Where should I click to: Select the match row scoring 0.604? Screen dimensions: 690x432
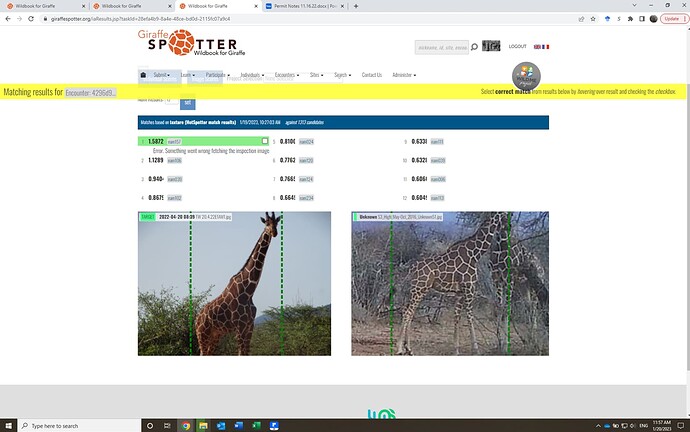click(466, 198)
